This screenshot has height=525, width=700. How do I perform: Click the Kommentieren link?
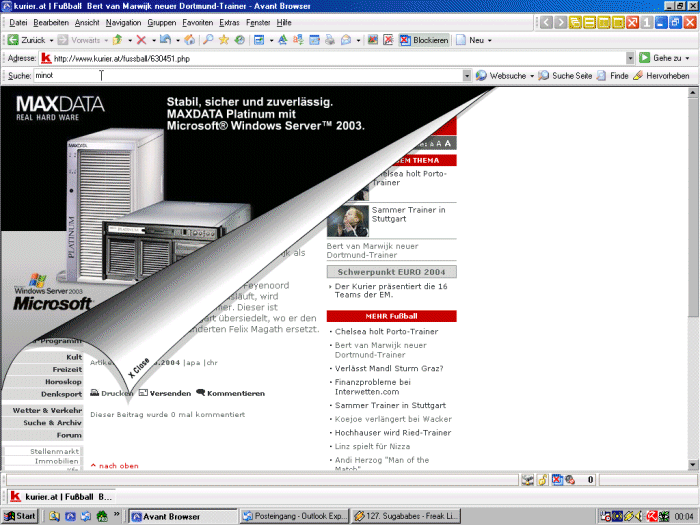tap(231, 393)
